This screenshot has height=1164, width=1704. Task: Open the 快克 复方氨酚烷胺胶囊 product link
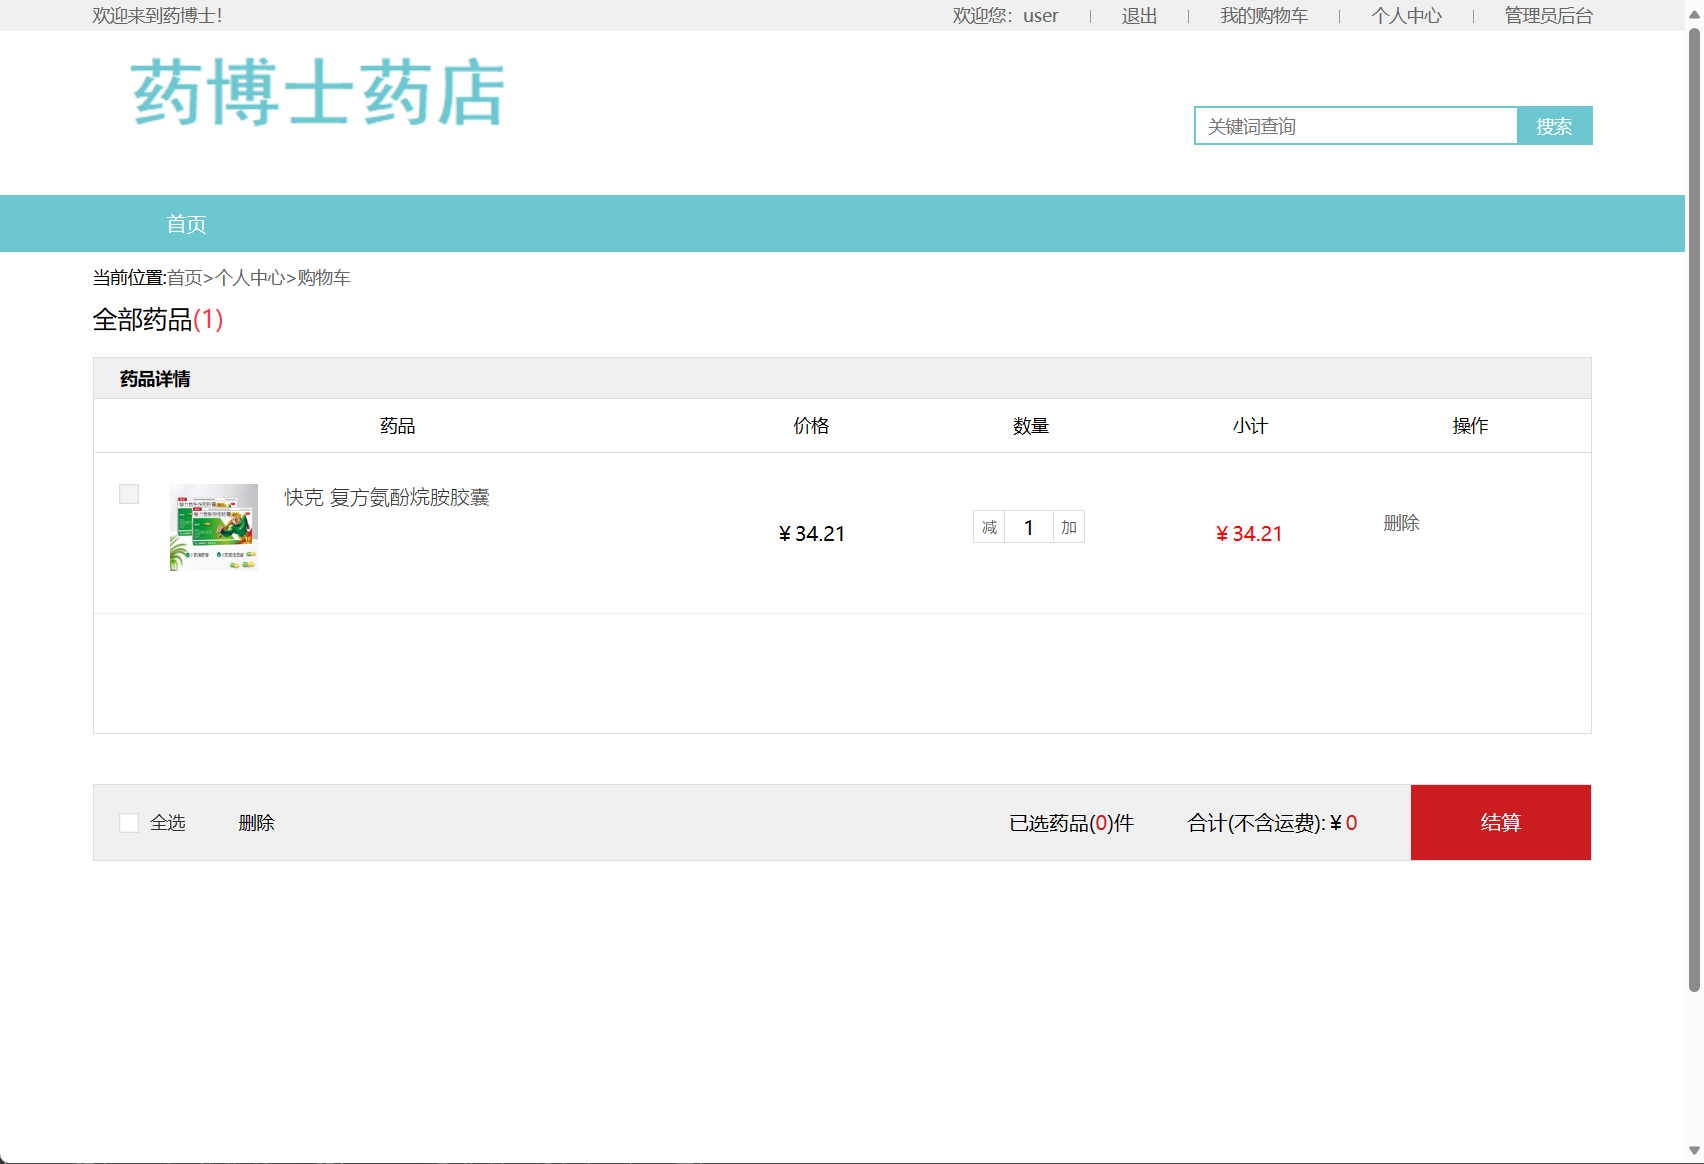coord(386,497)
